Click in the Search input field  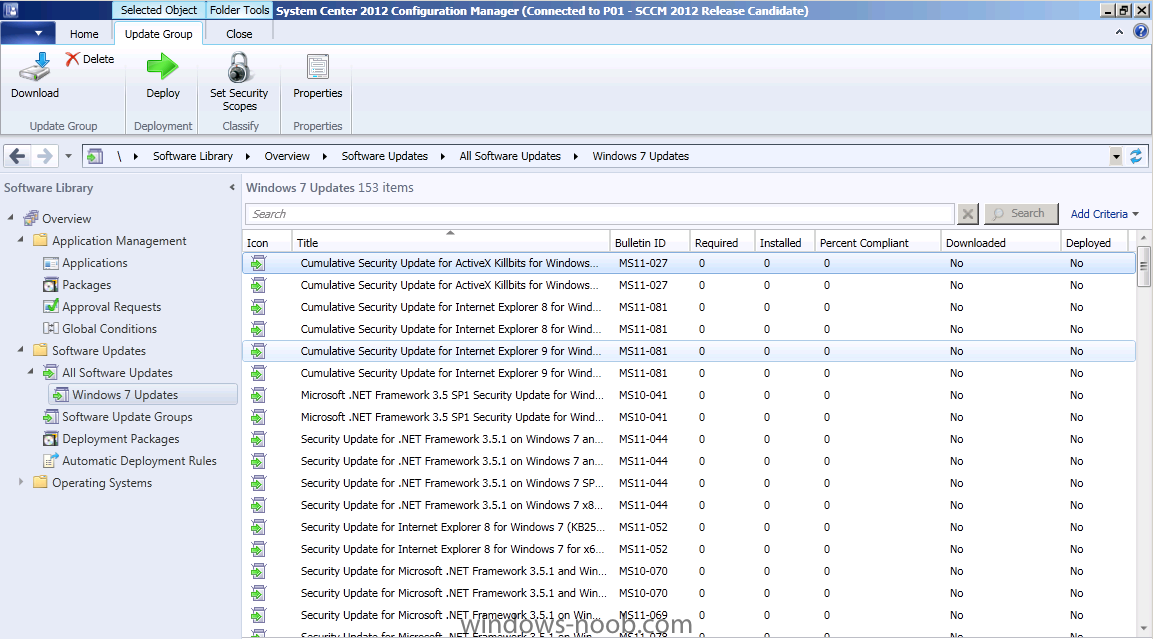click(599, 214)
